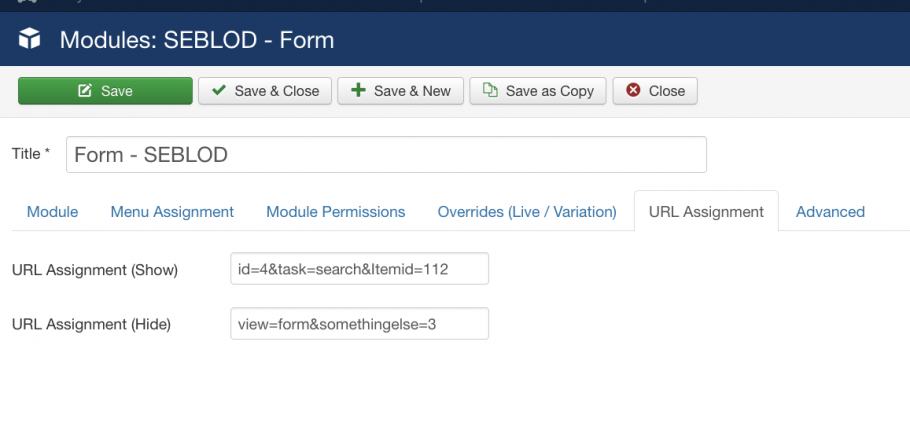The width and height of the screenshot is (910, 430).
Task: Switch to the Module tab
Action: [x=52, y=212]
